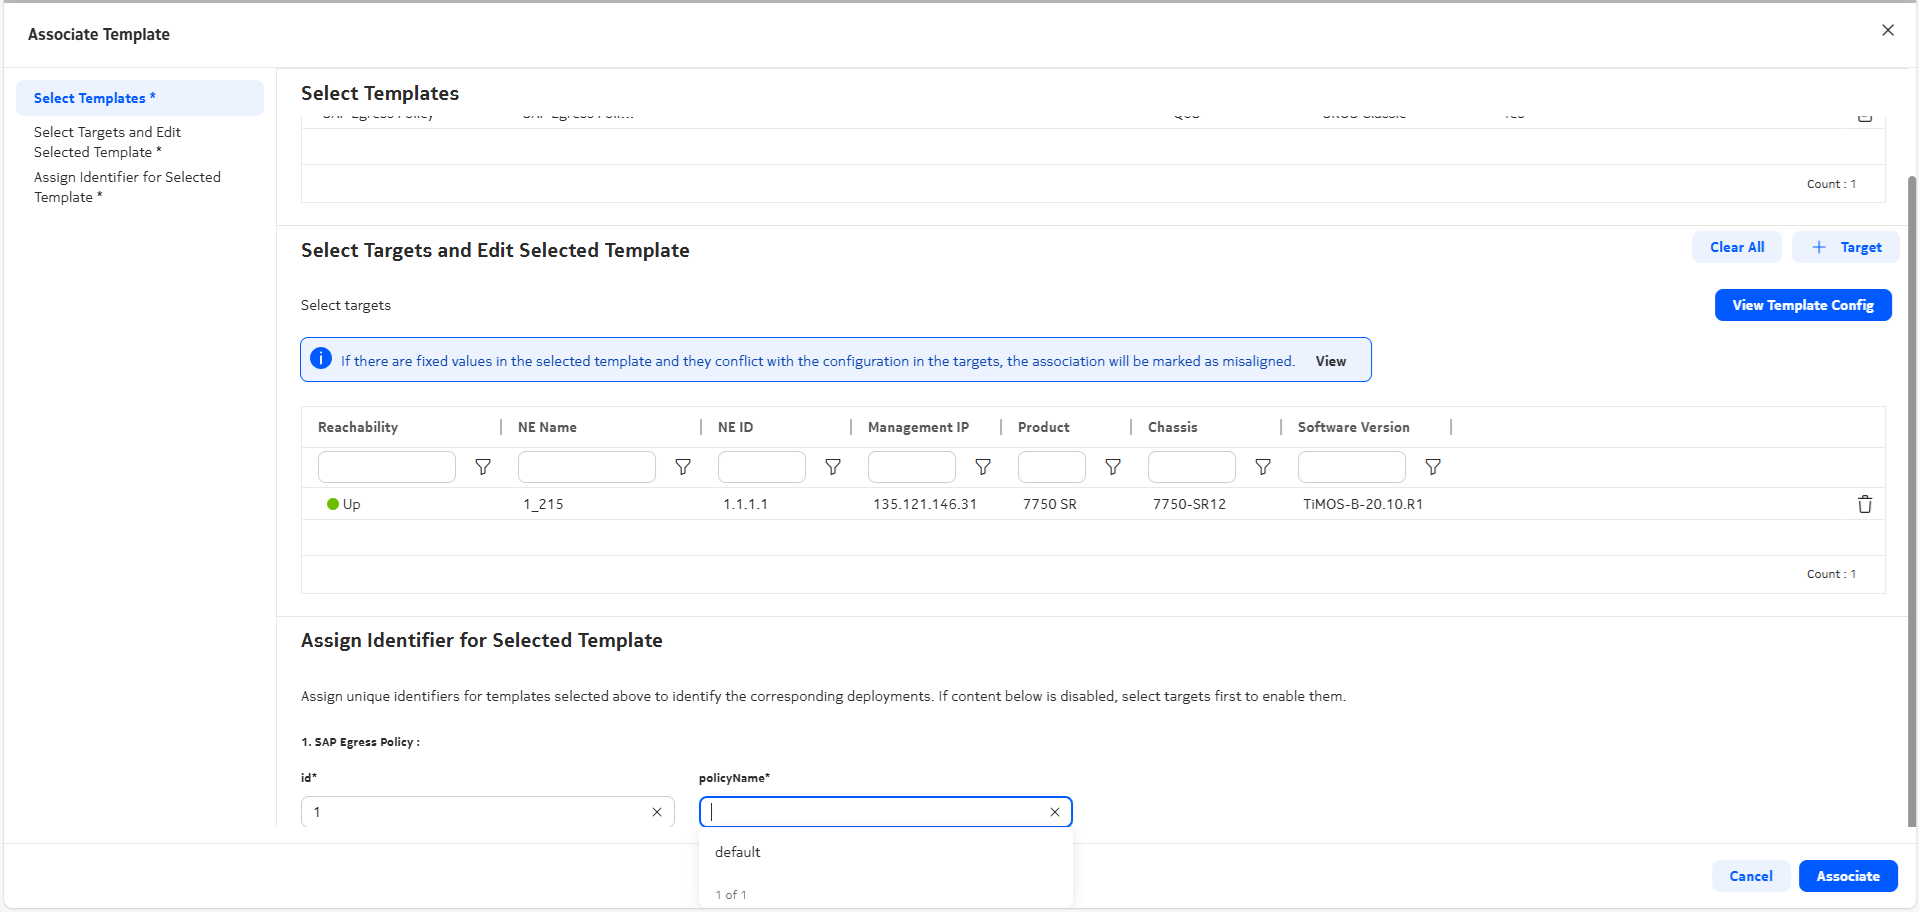Clear the id field with X icon
The width and height of the screenshot is (1919, 912).
[657, 812]
